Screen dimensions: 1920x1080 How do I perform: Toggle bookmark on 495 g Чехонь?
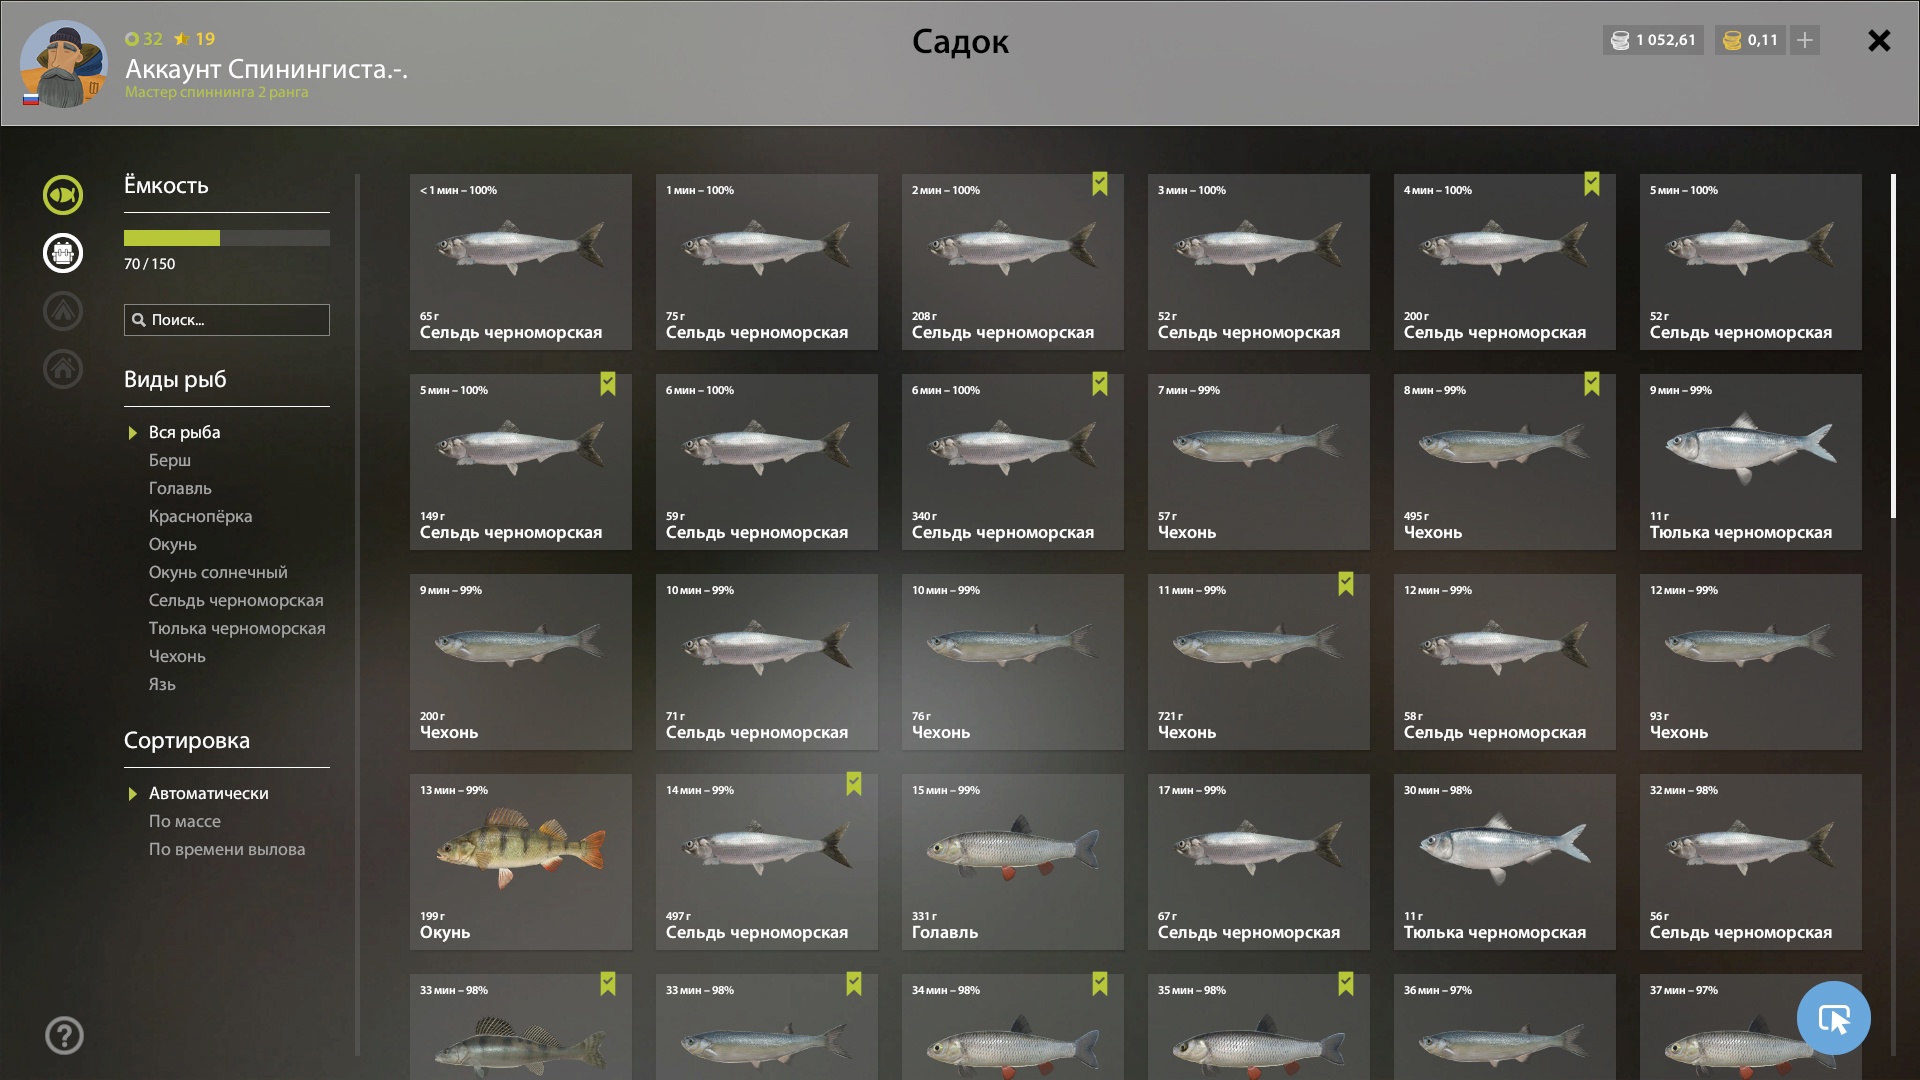[x=1591, y=384]
